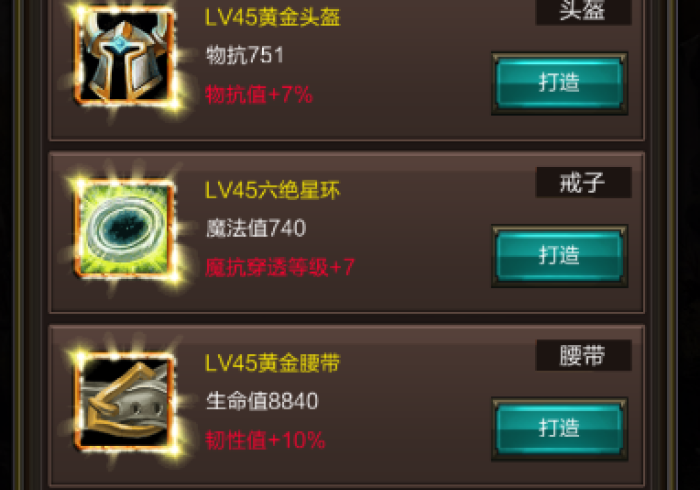Tap the six-star ring item icon

125,228
